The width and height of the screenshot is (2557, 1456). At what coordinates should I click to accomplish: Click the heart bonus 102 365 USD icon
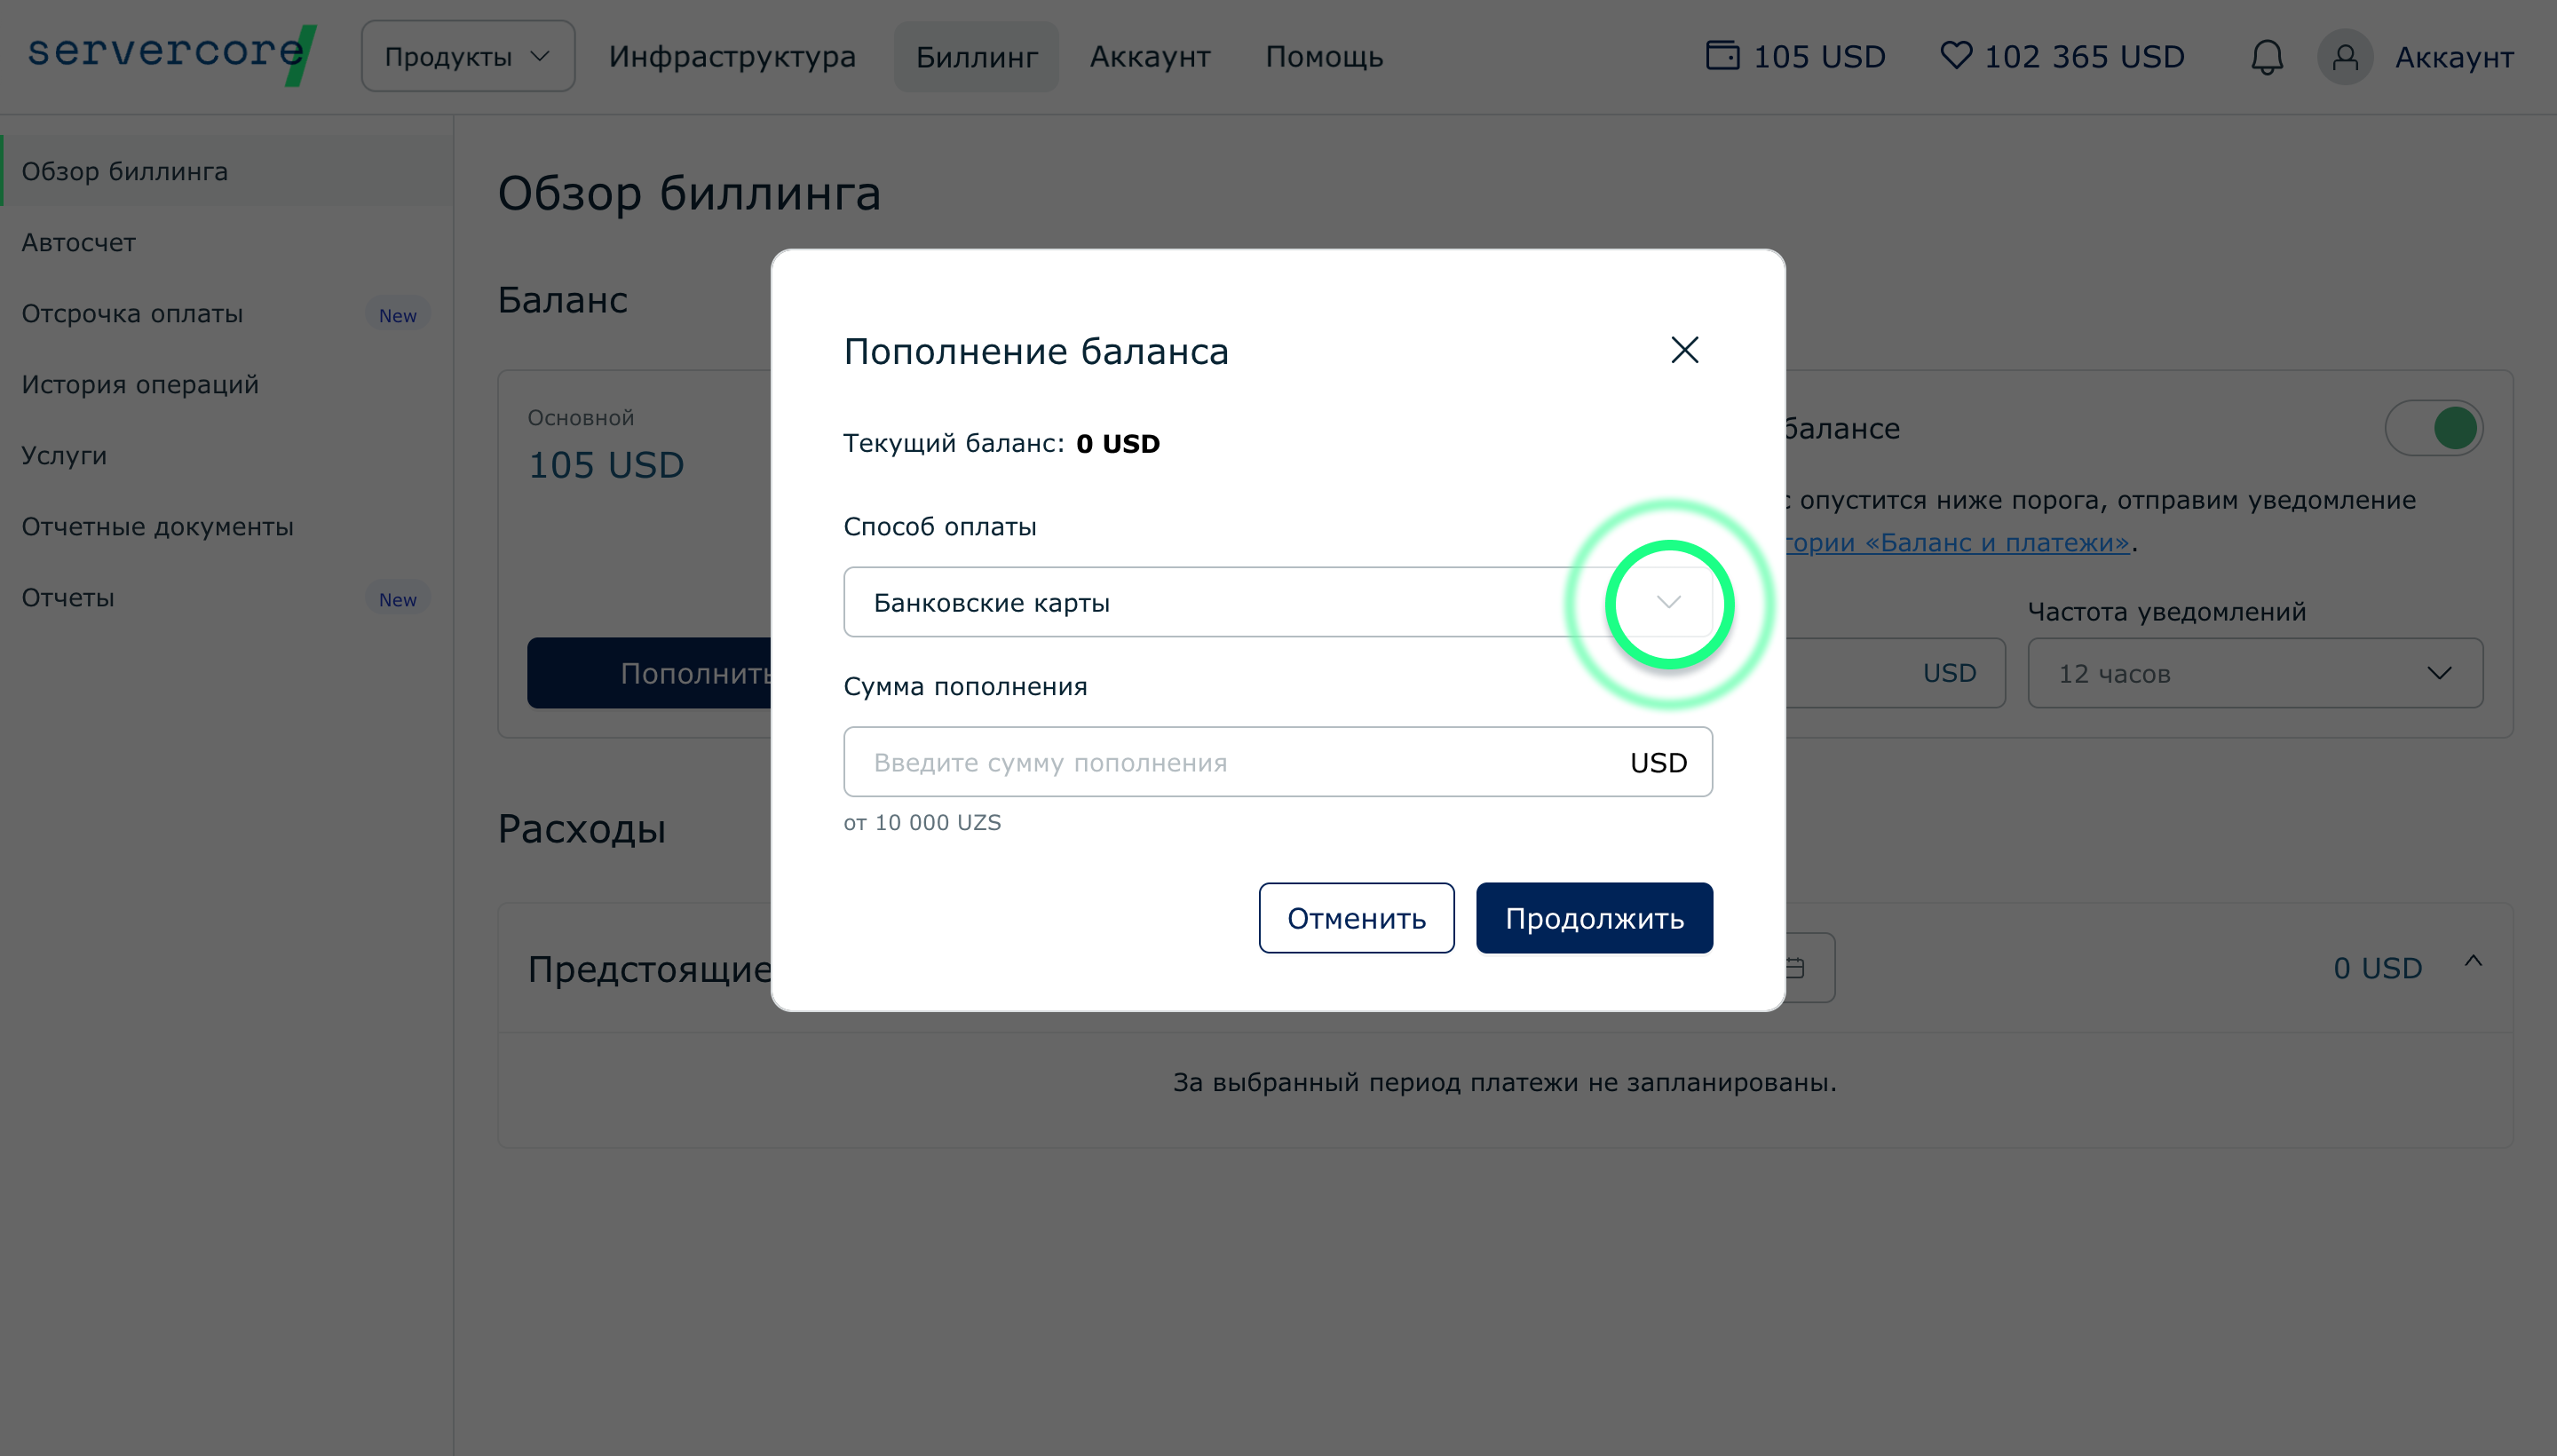1956,55
